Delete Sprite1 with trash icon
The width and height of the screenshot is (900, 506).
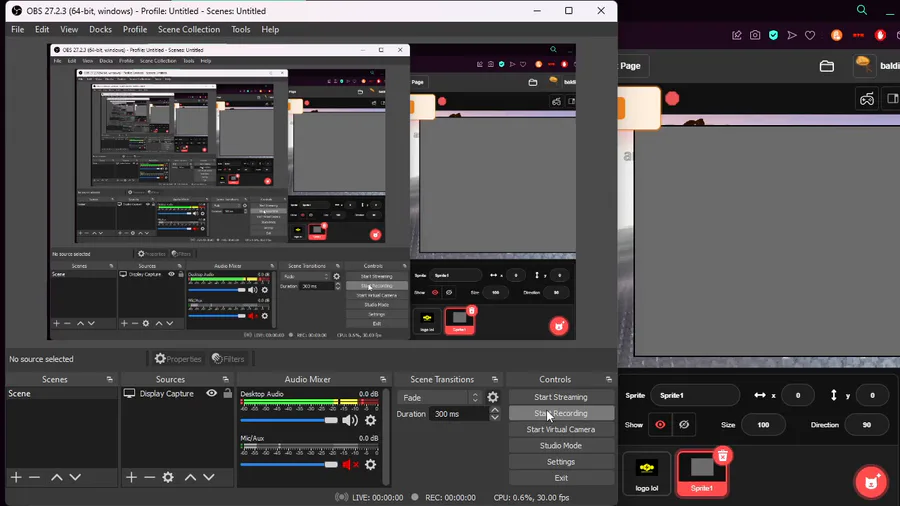point(723,456)
